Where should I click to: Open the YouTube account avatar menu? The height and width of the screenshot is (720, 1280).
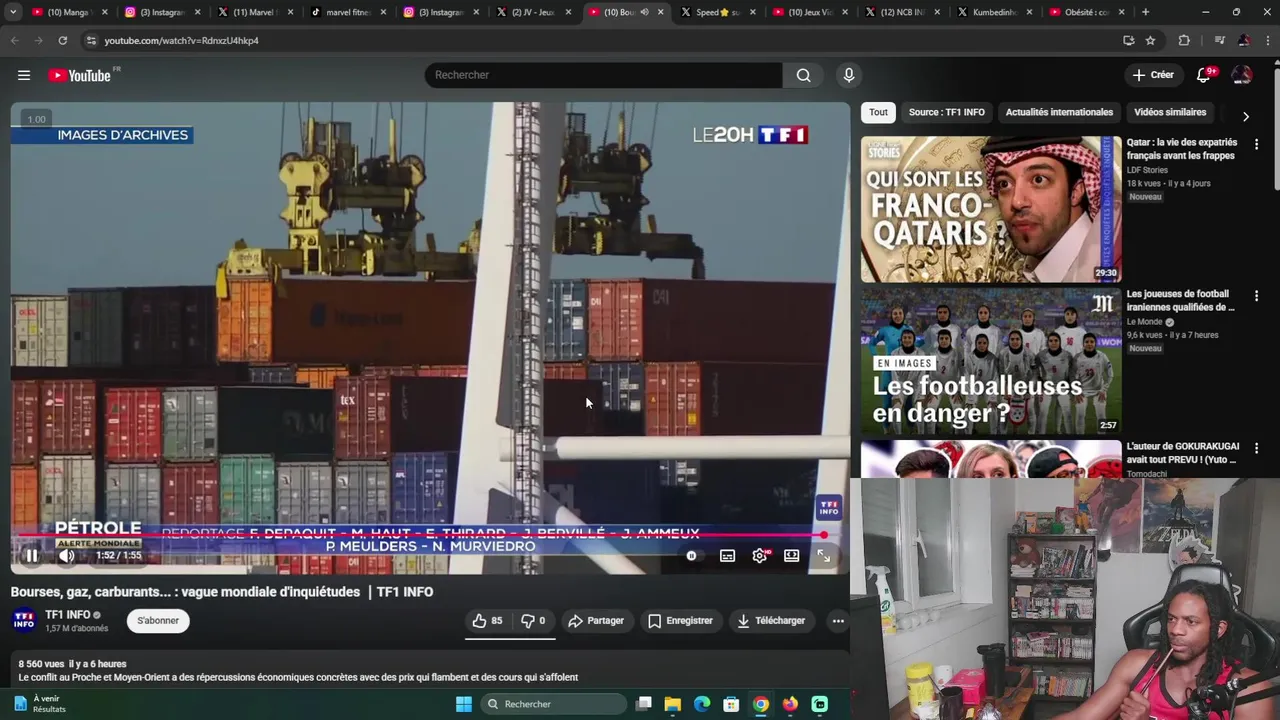pos(1242,75)
